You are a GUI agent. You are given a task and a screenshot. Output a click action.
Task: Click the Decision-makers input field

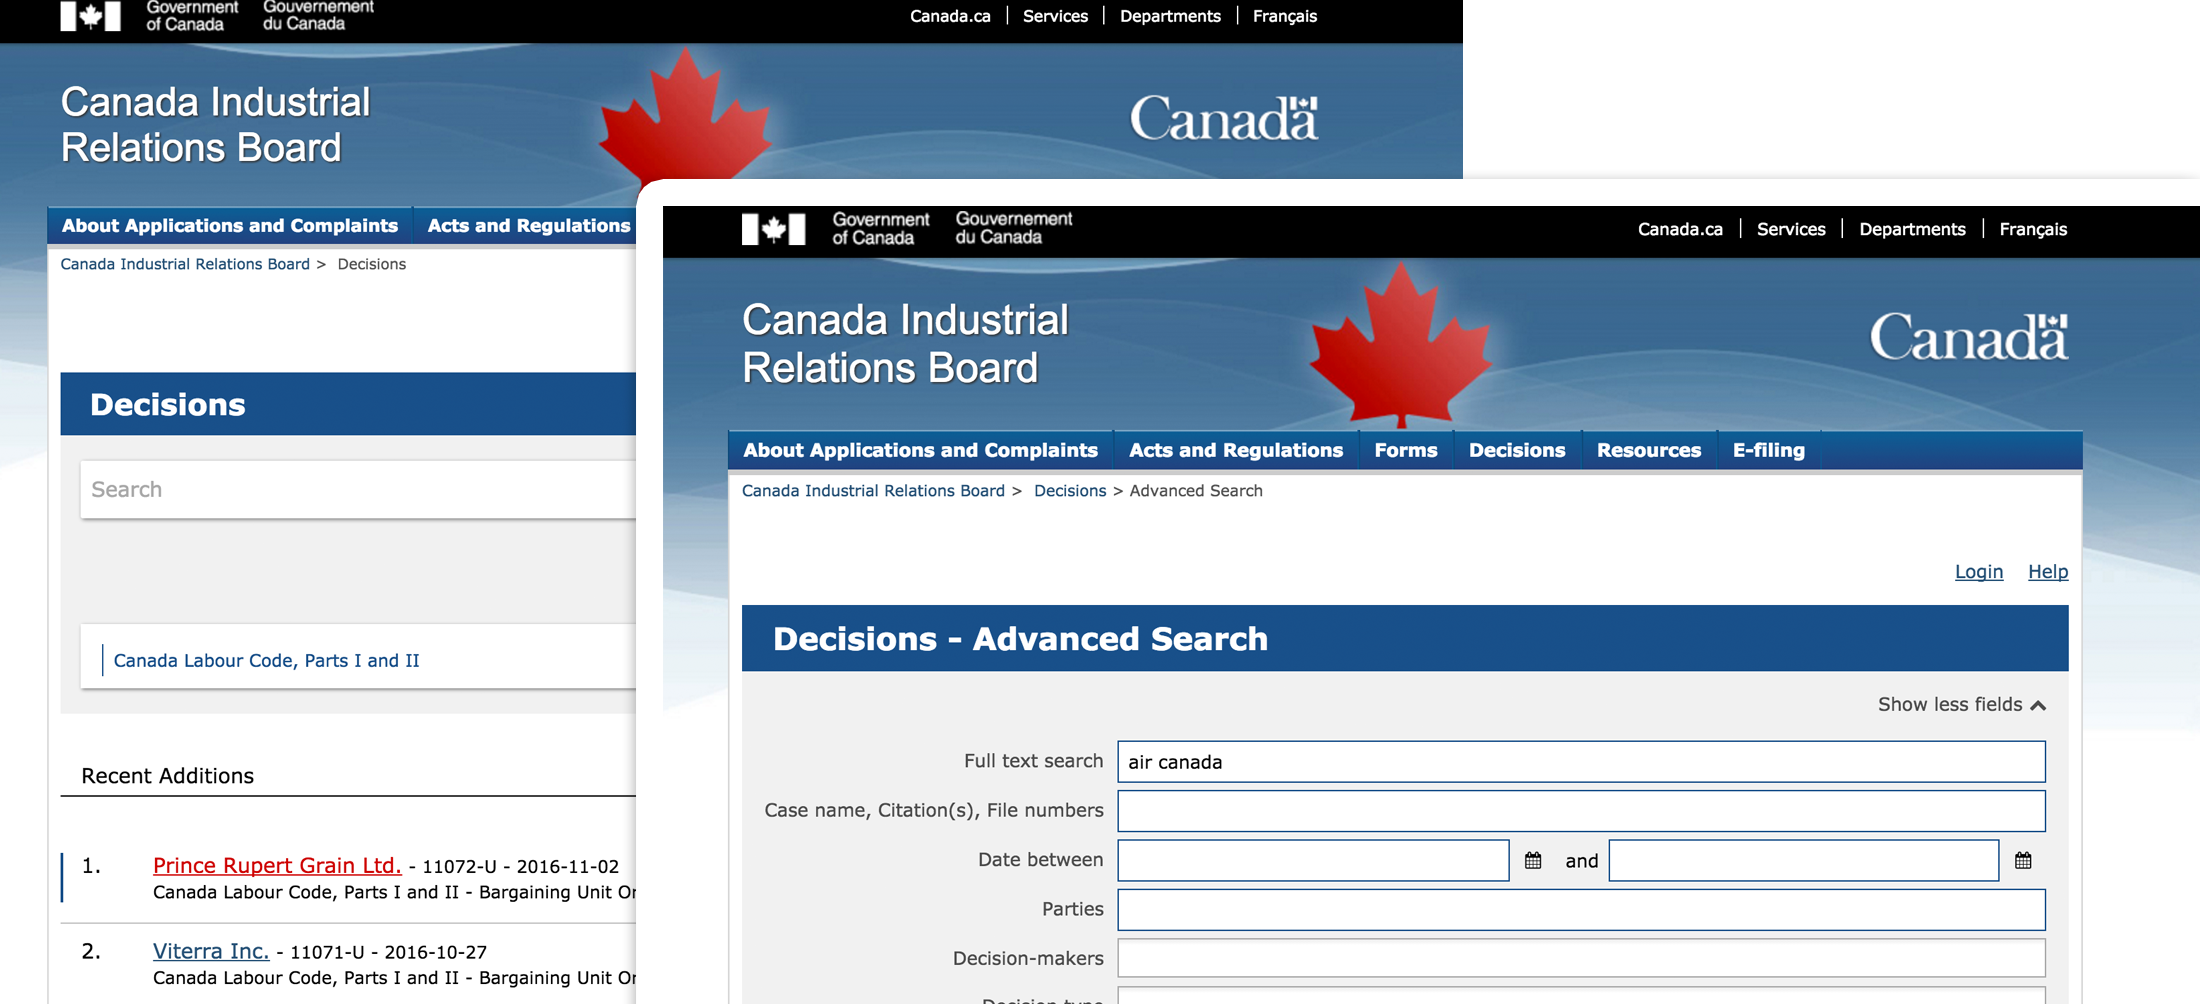point(1580,958)
